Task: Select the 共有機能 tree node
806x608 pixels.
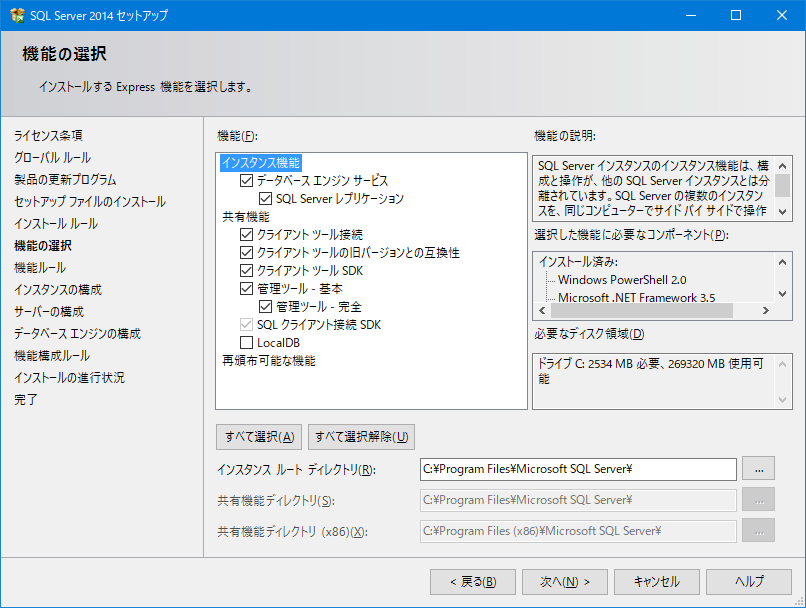Action: pyautogui.click(x=246, y=216)
